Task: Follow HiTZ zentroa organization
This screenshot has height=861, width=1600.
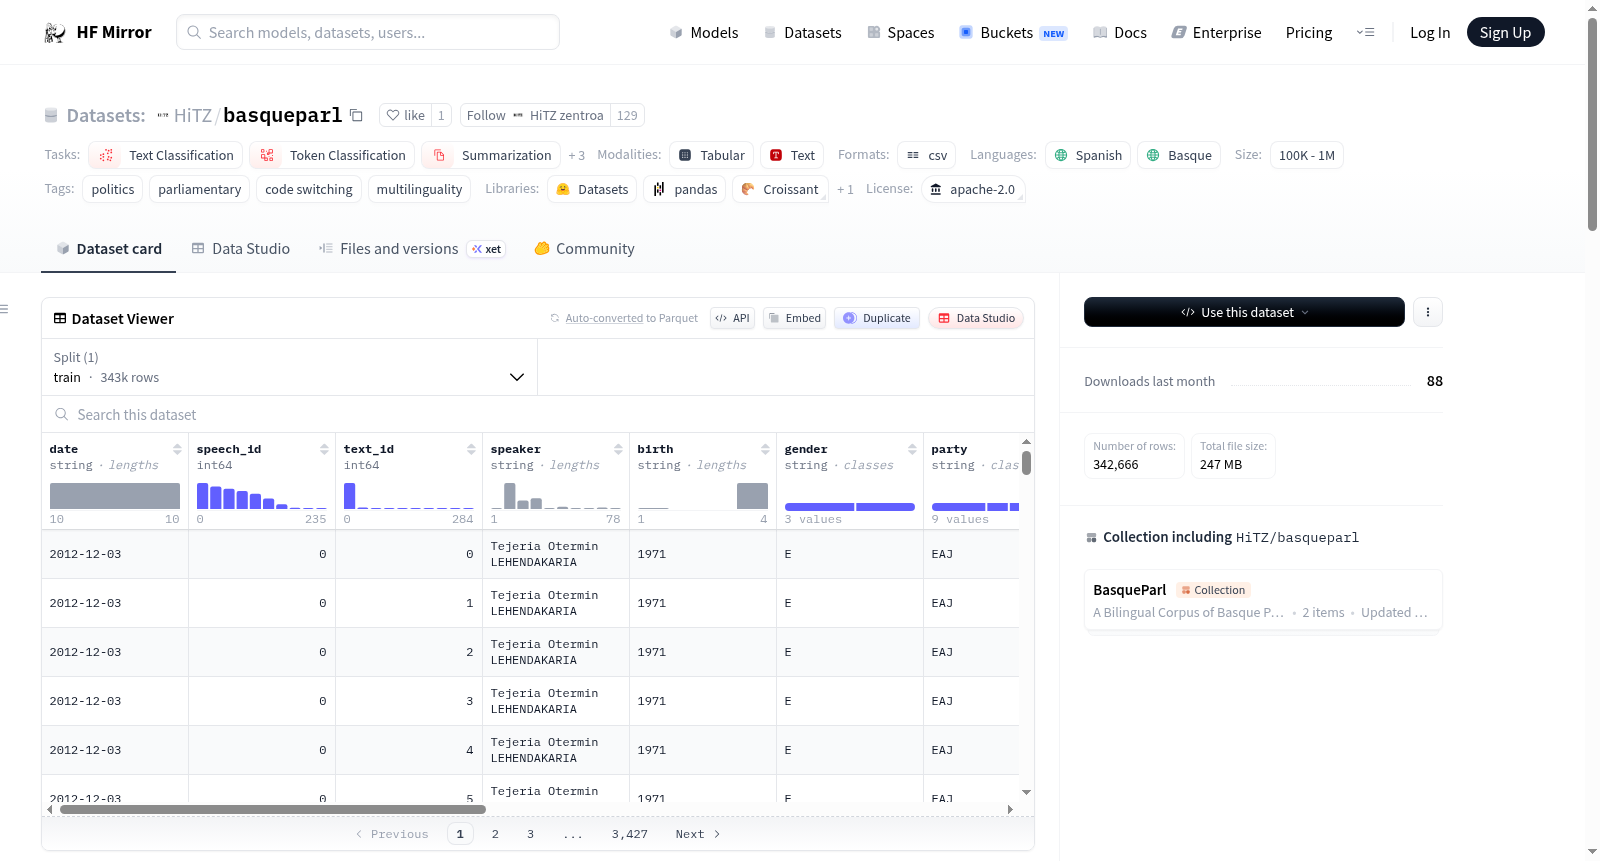Action: [535, 115]
